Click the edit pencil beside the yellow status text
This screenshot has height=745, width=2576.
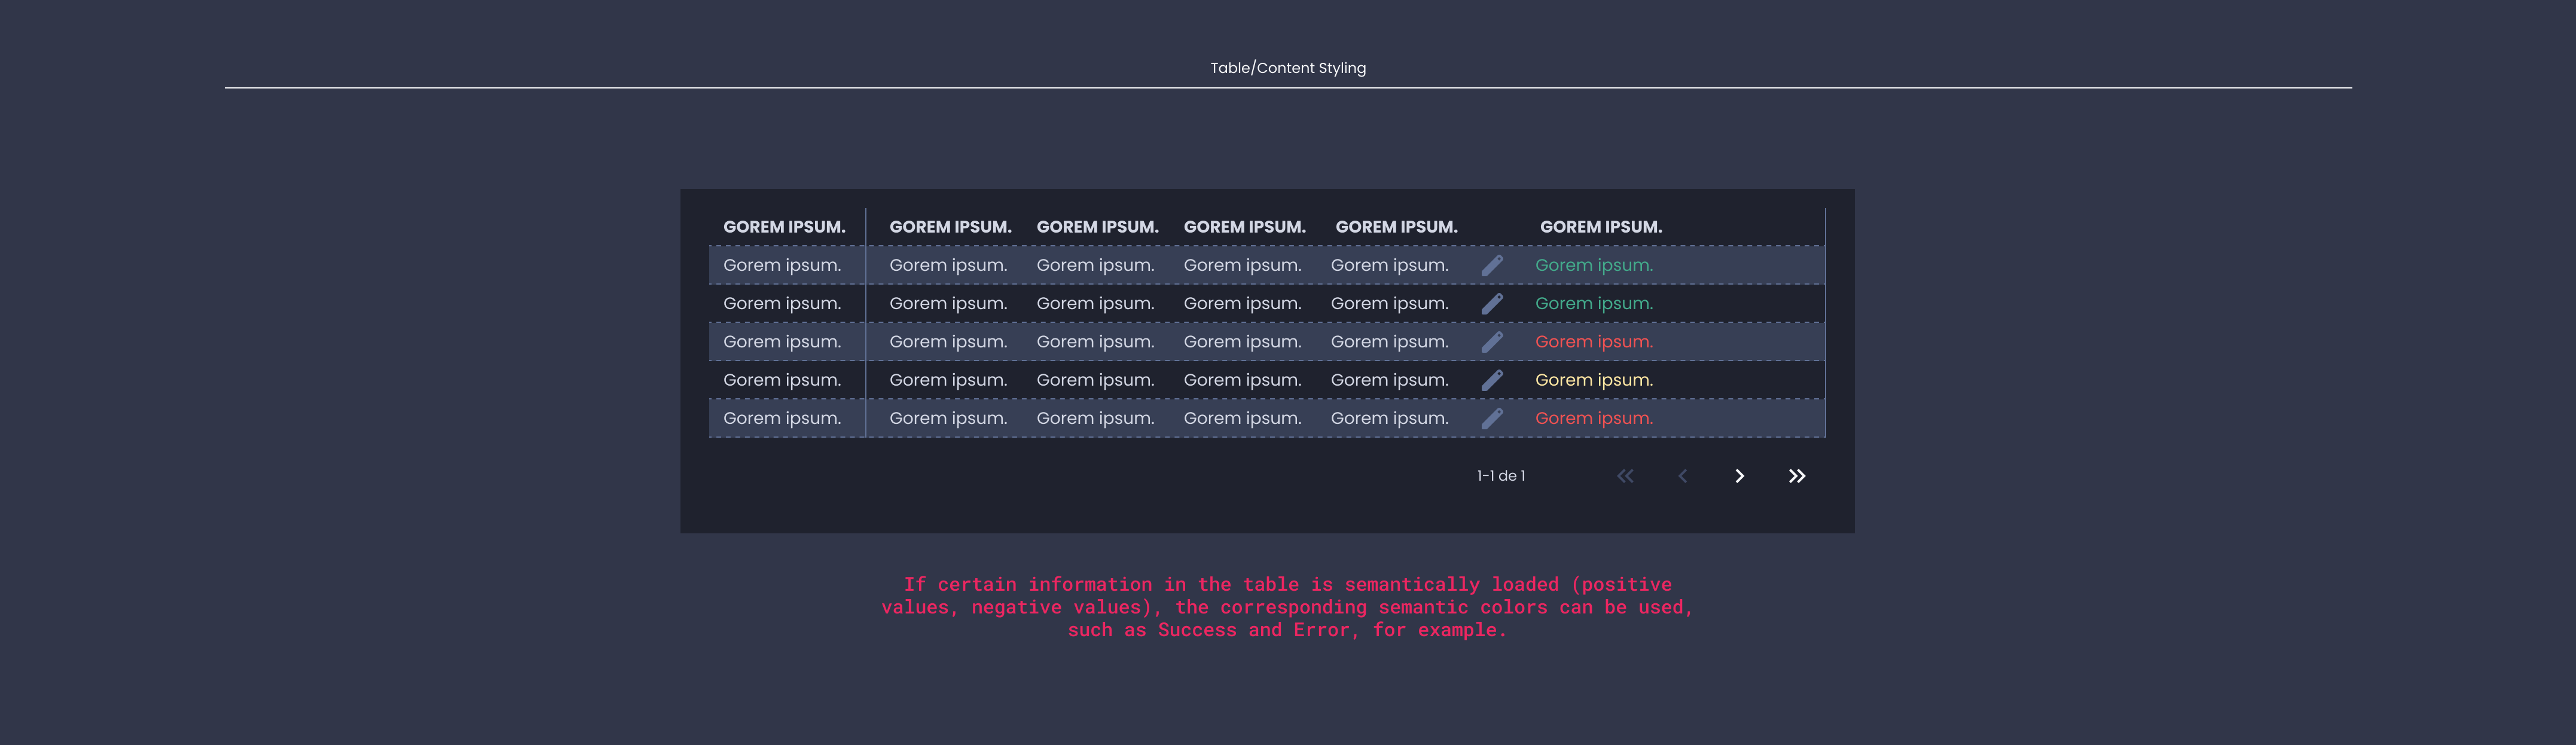(1492, 380)
